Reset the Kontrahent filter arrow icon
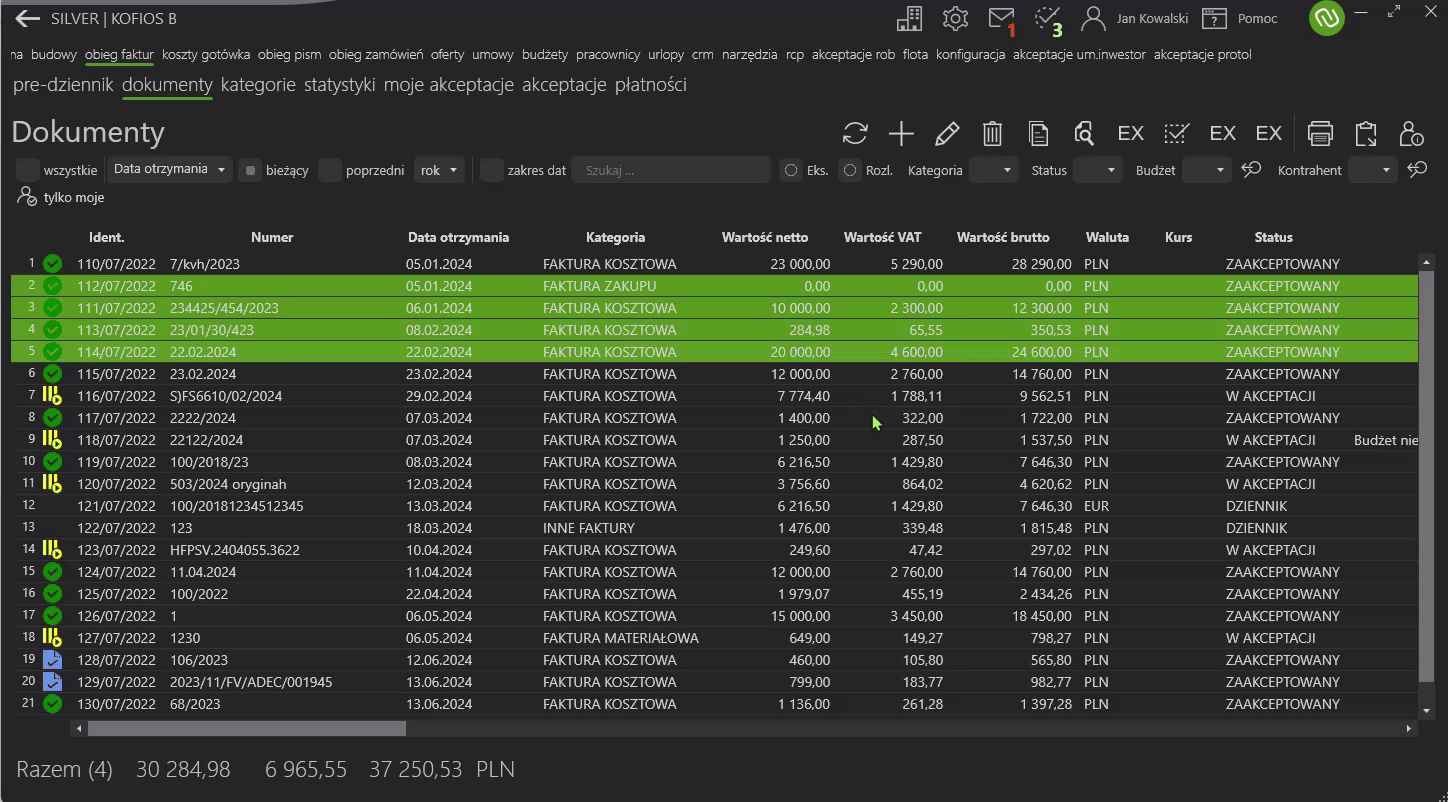The height and width of the screenshot is (802, 1448). (1417, 170)
